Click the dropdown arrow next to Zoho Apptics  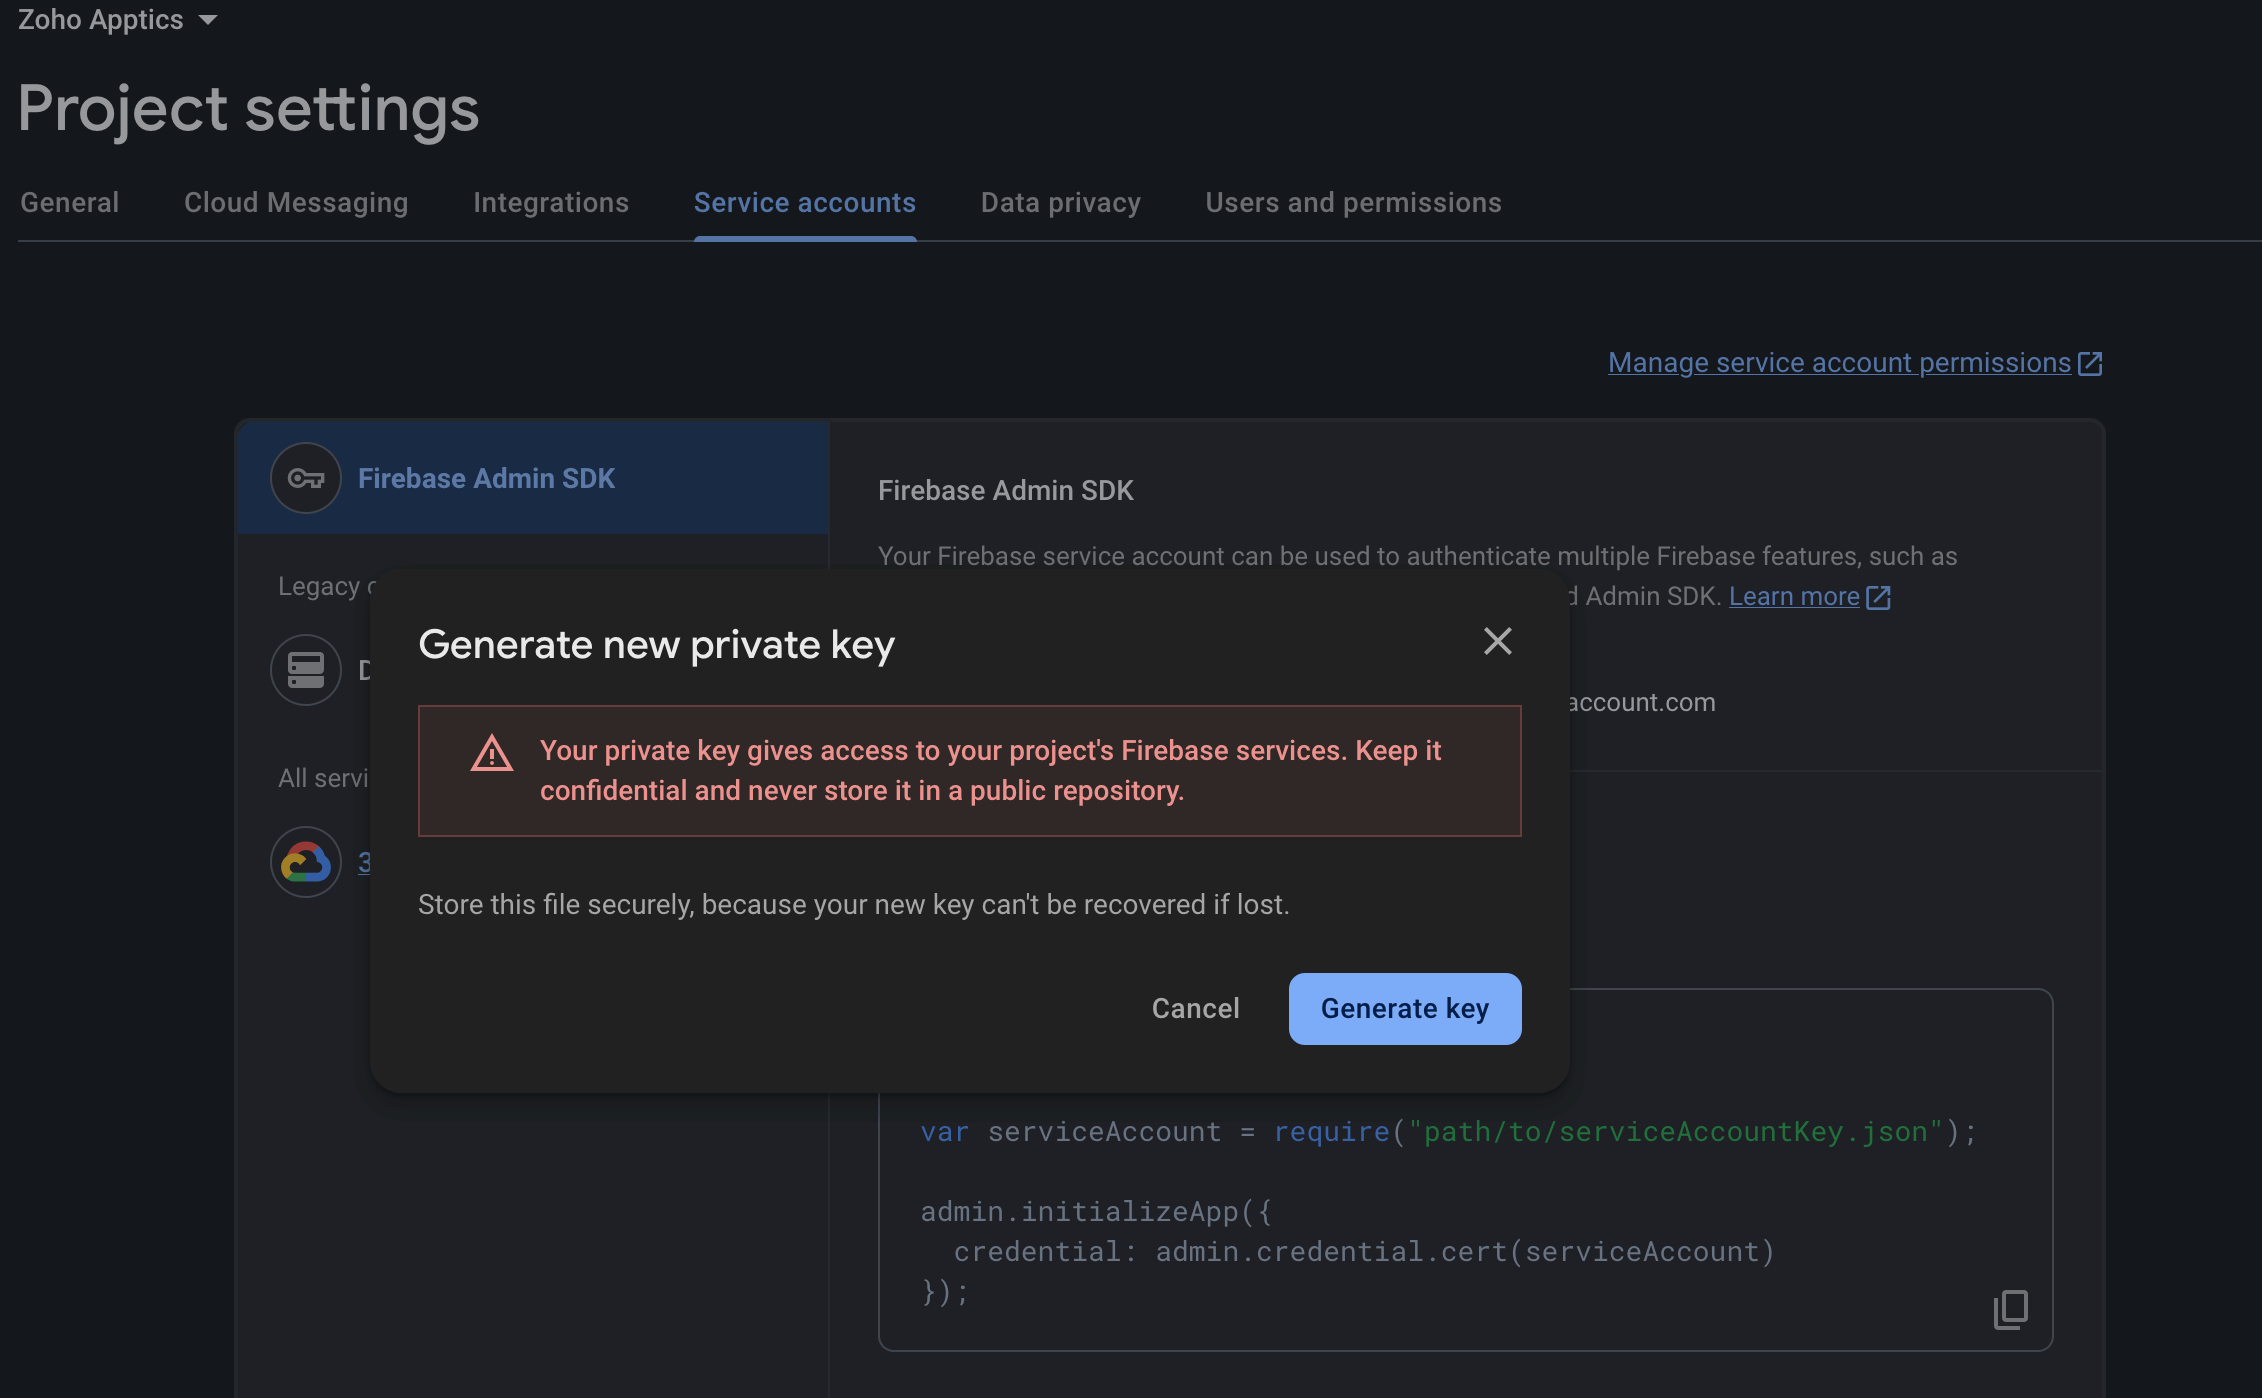click(x=208, y=20)
